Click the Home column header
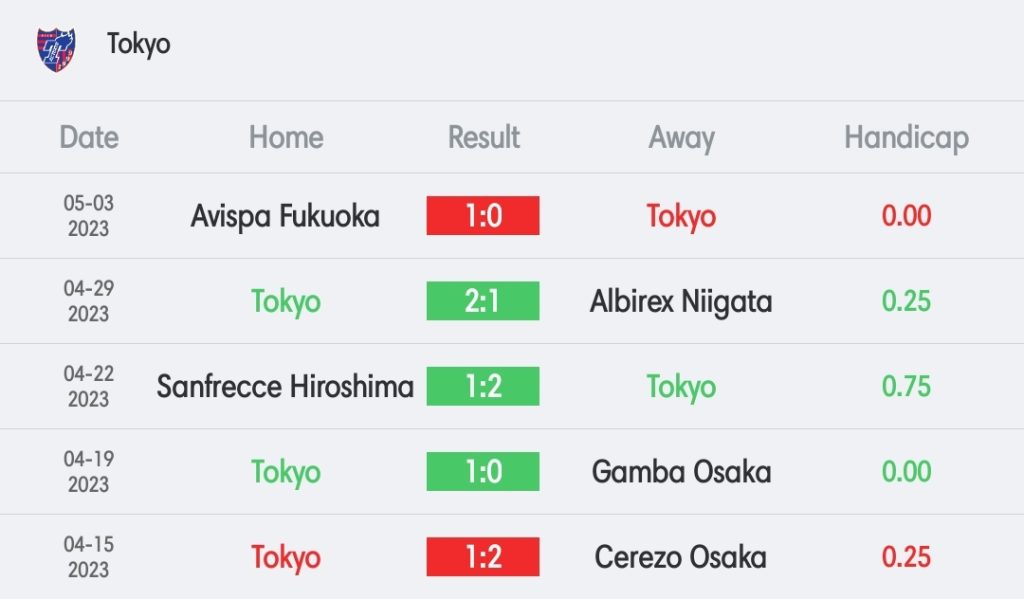 pos(286,137)
